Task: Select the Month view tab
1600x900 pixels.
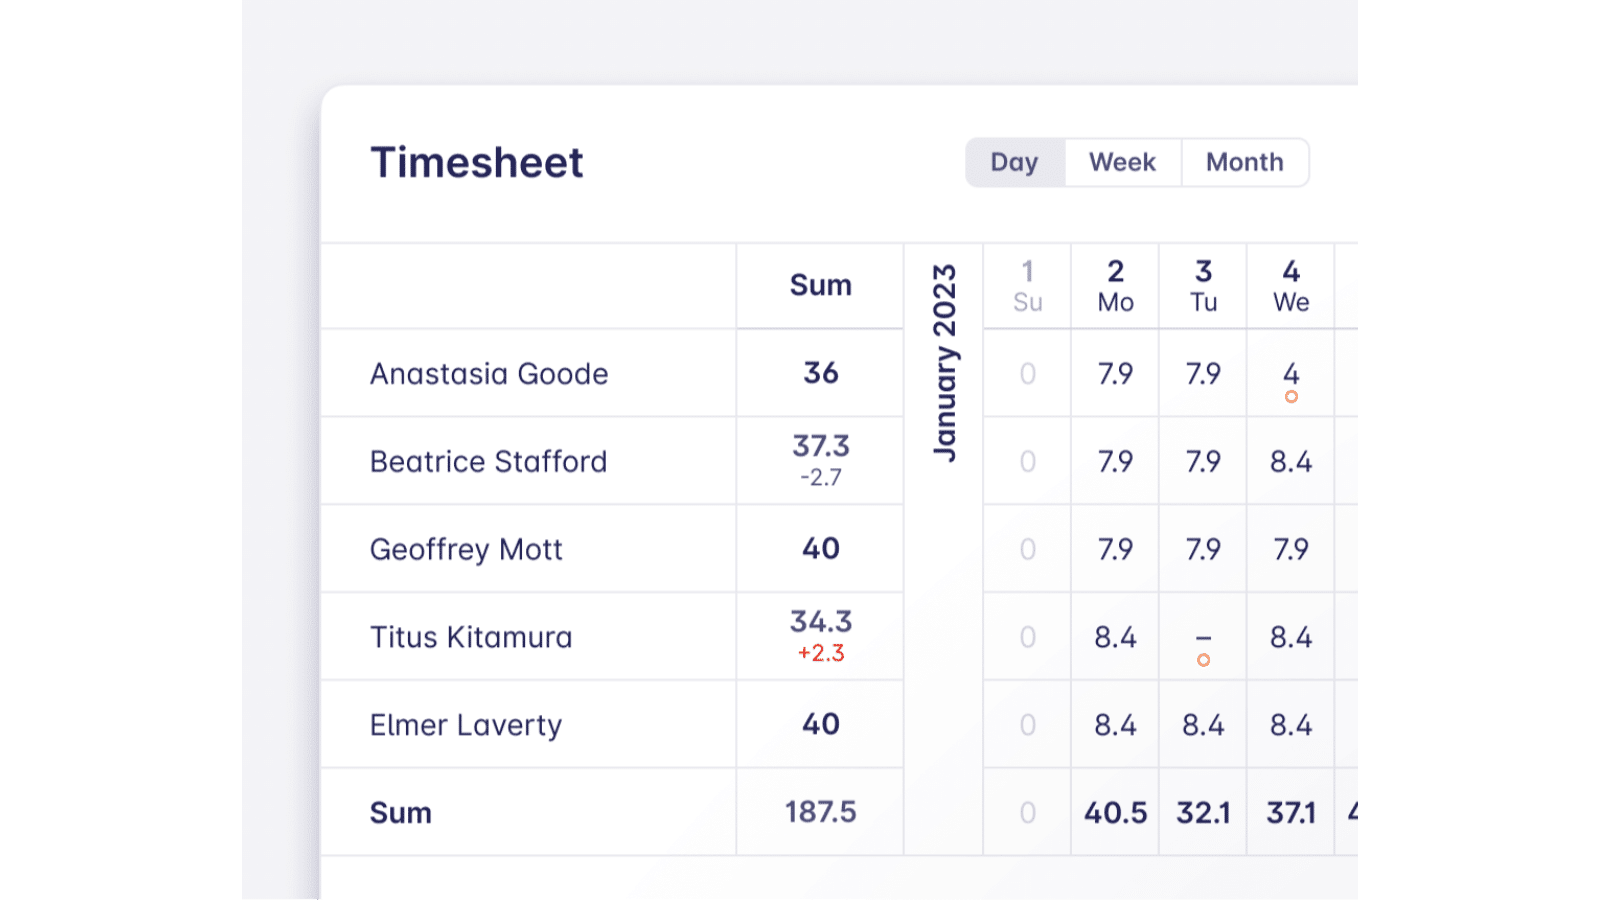Action: click(1244, 162)
